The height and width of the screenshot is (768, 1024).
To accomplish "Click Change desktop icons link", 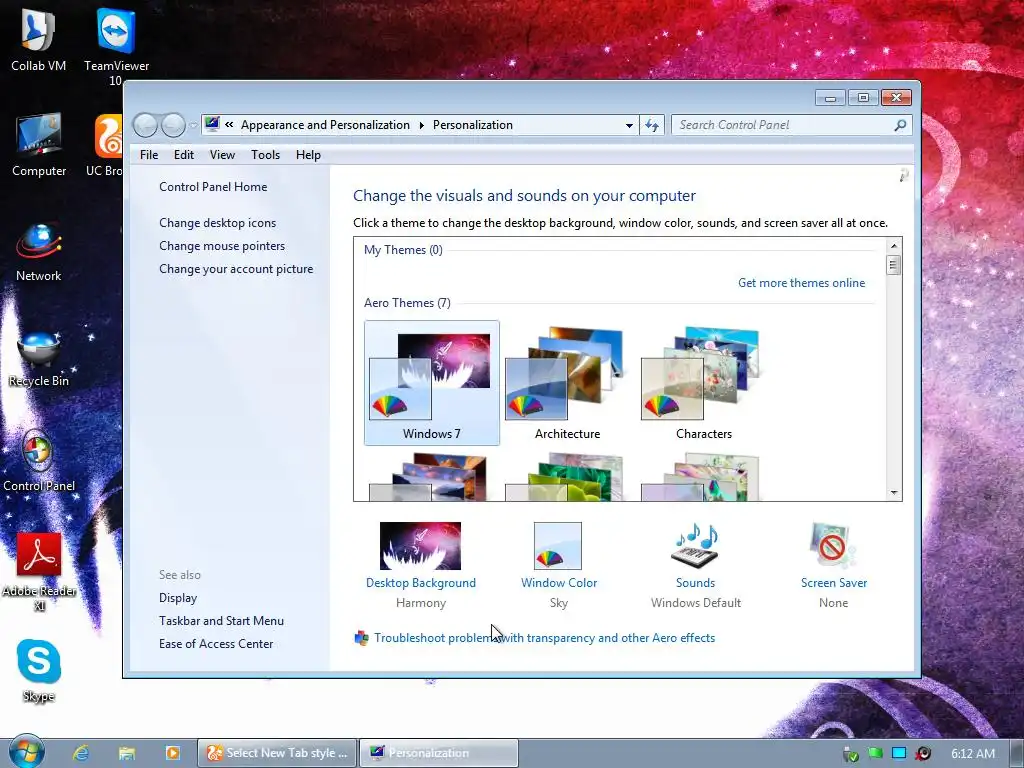I will click(x=217, y=223).
